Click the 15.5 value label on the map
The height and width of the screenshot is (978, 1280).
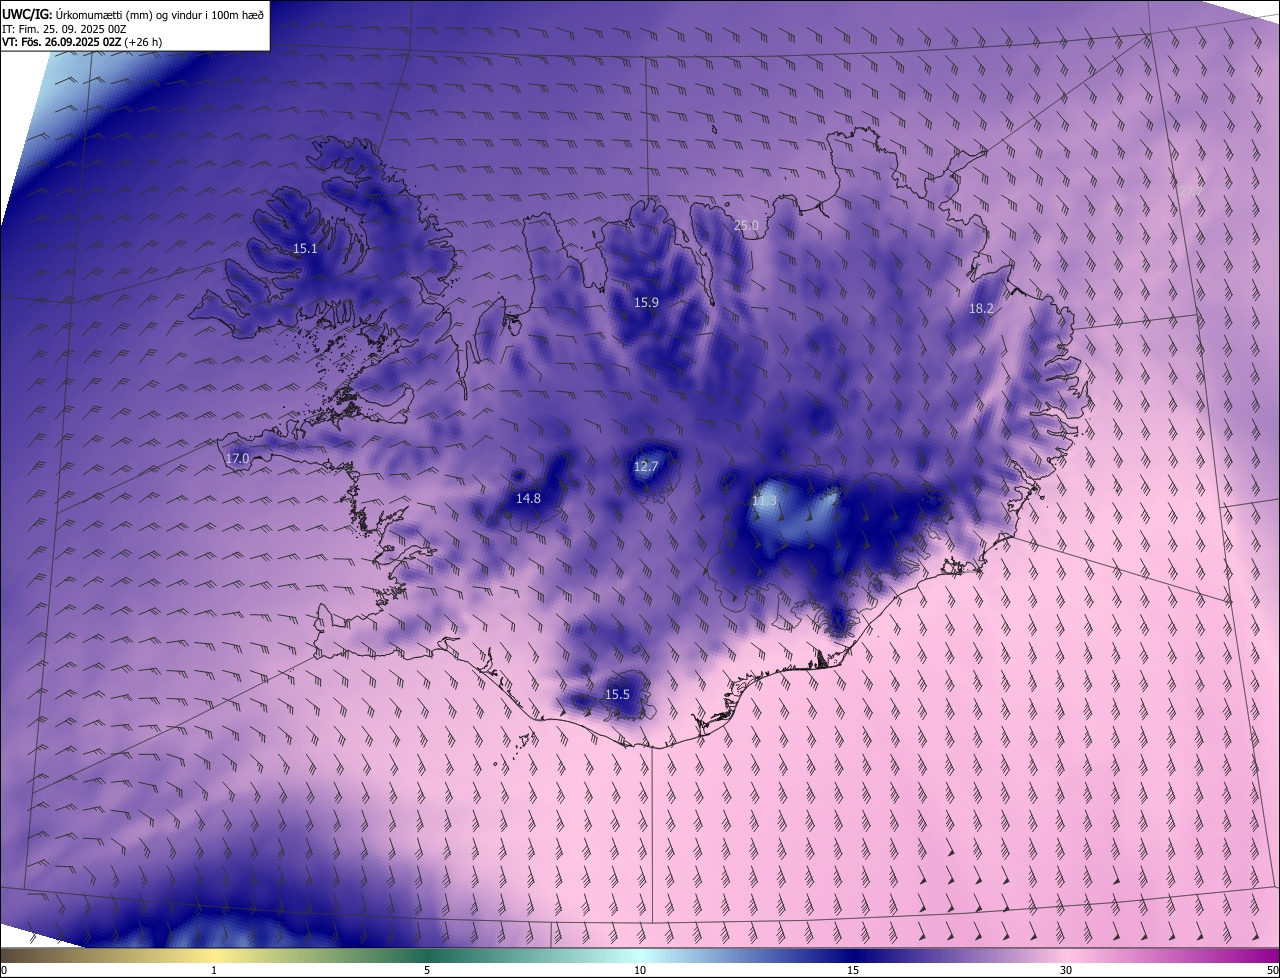pos(618,695)
